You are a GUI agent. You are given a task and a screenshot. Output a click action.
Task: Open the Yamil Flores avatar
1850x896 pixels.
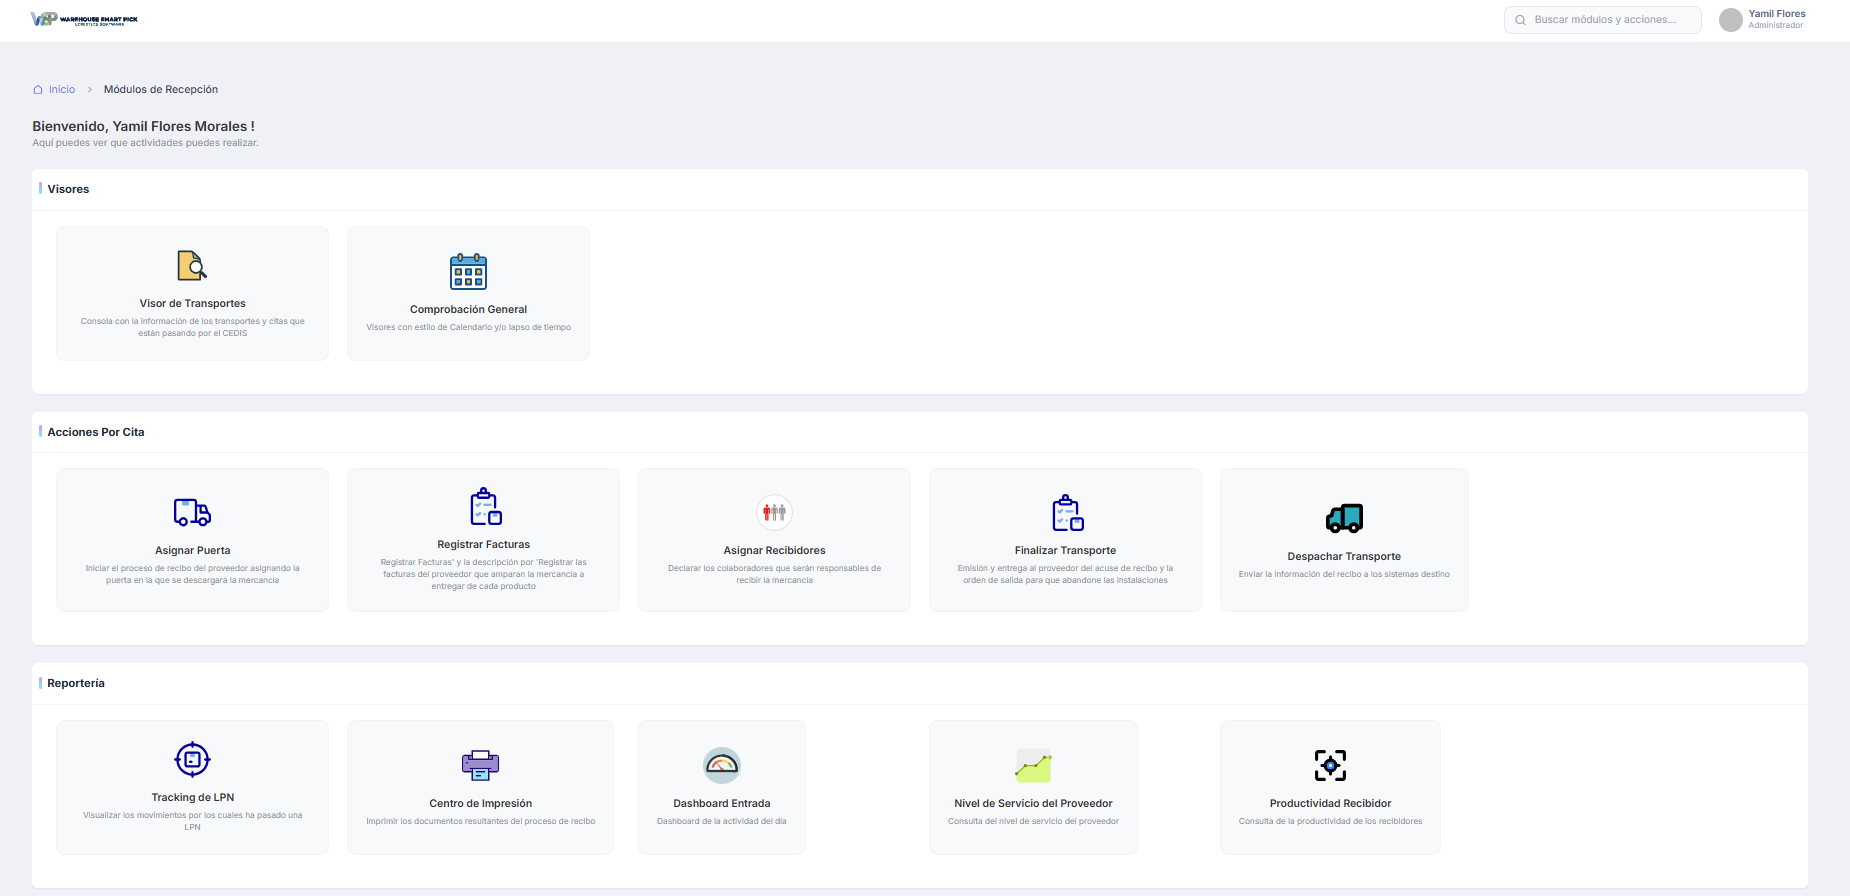pos(1730,20)
